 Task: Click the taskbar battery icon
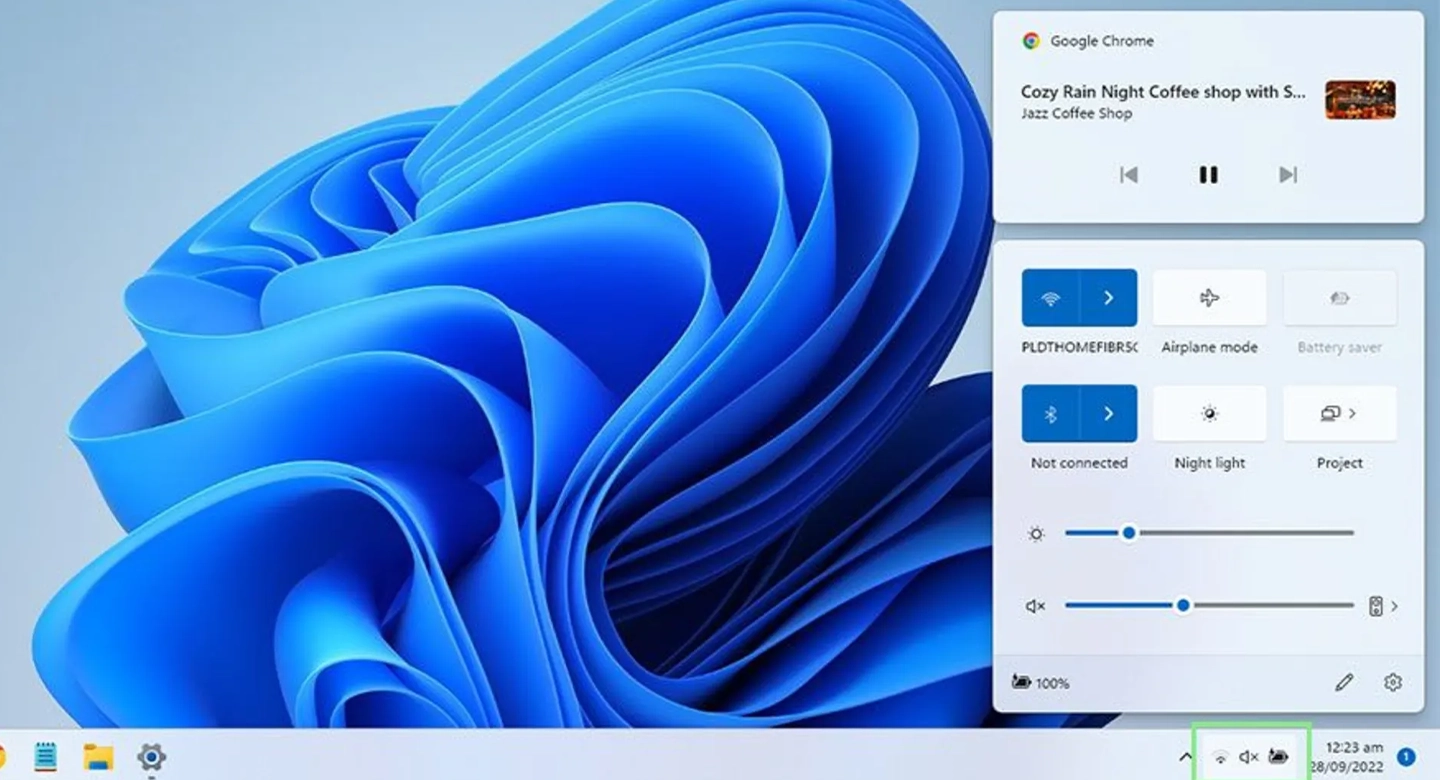click(1278, 757)
